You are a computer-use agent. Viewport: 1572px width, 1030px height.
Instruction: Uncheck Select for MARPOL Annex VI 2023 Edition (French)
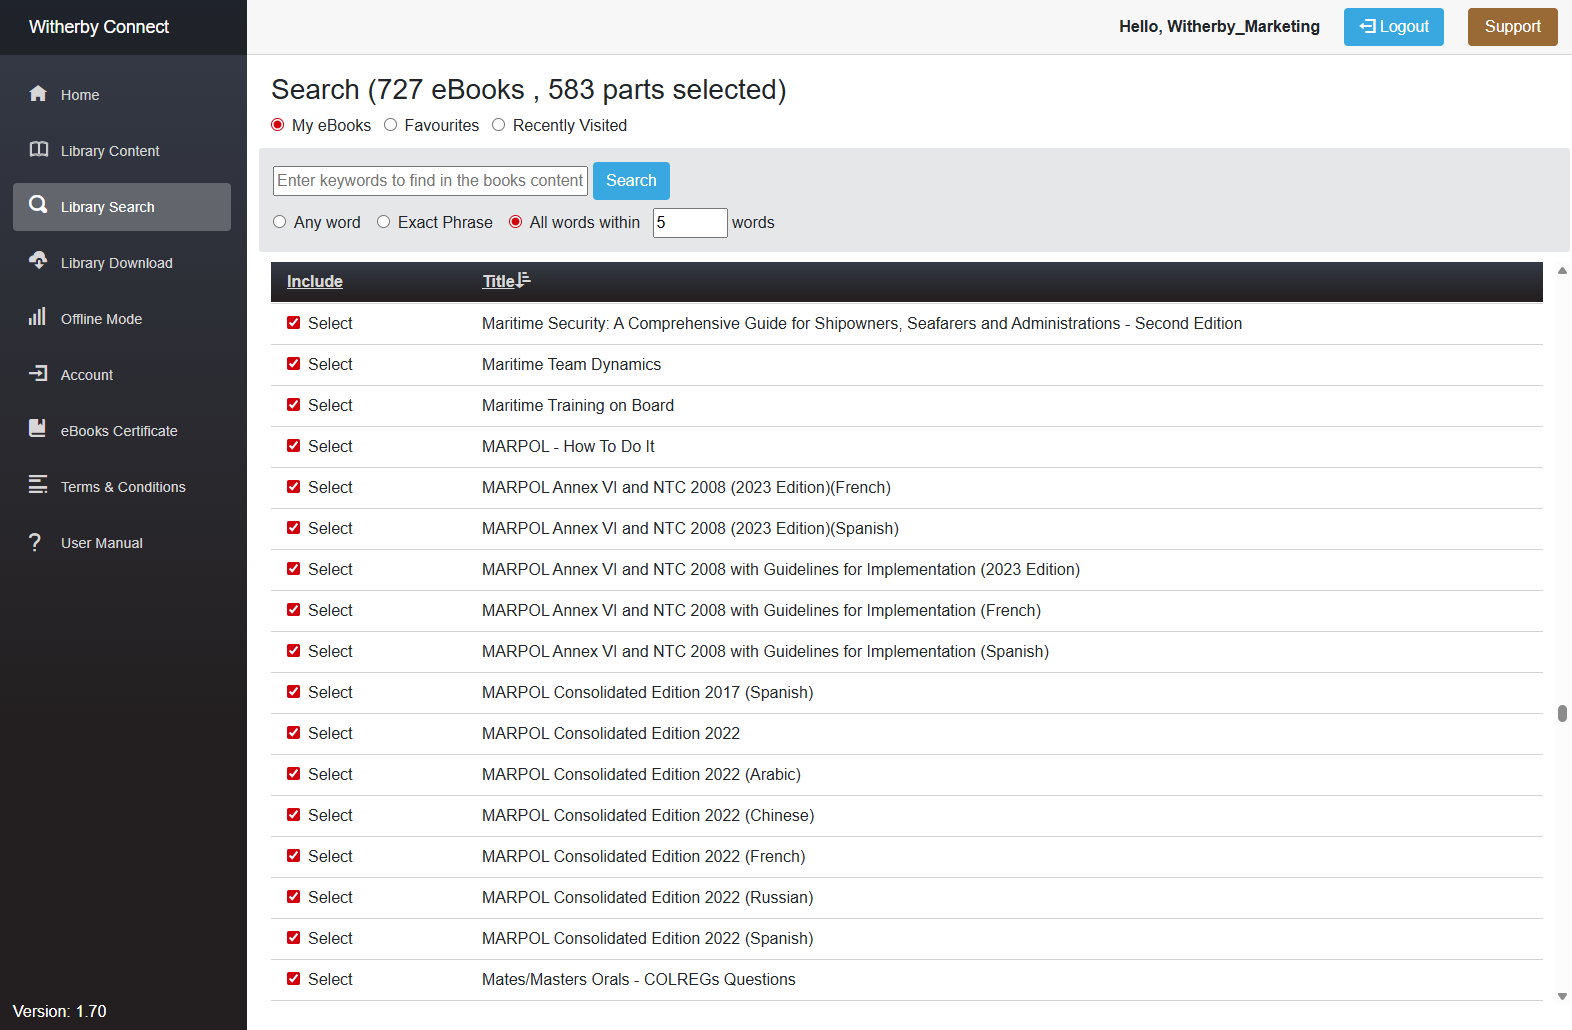(294, 487)
